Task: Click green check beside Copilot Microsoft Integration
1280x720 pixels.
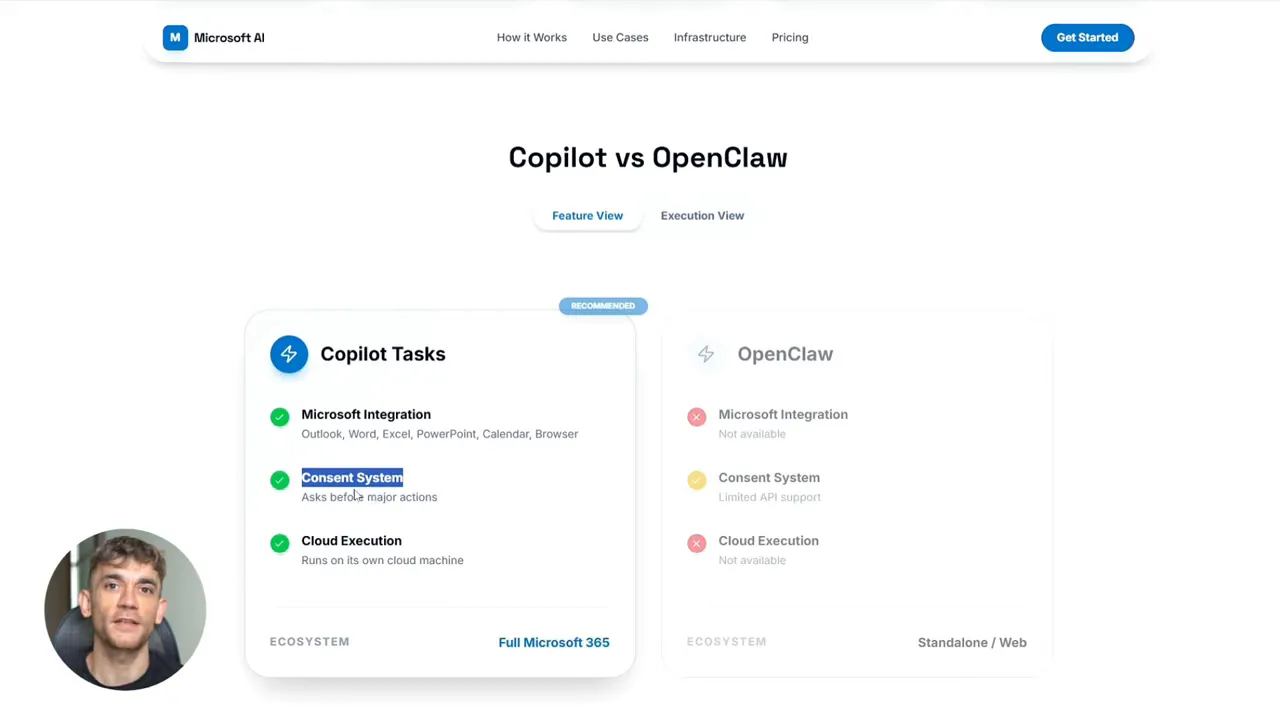Action: [280, 417]
